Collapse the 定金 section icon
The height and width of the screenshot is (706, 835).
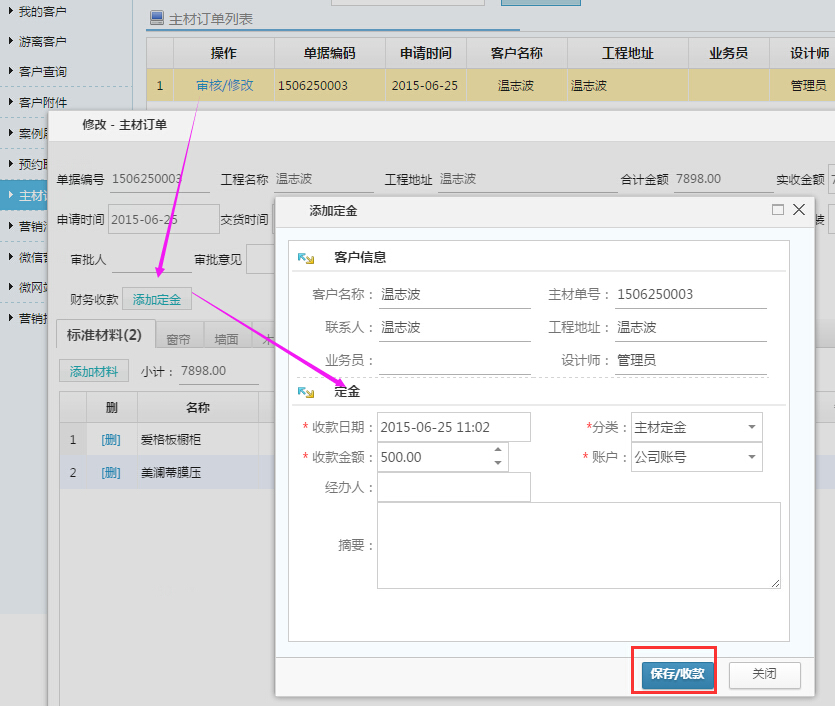point(306,392)
